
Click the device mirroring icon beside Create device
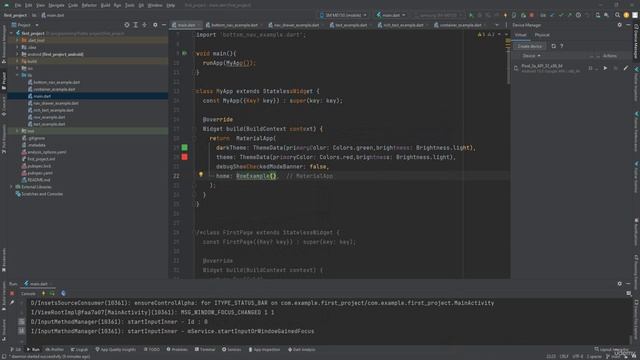click(553, 46)
